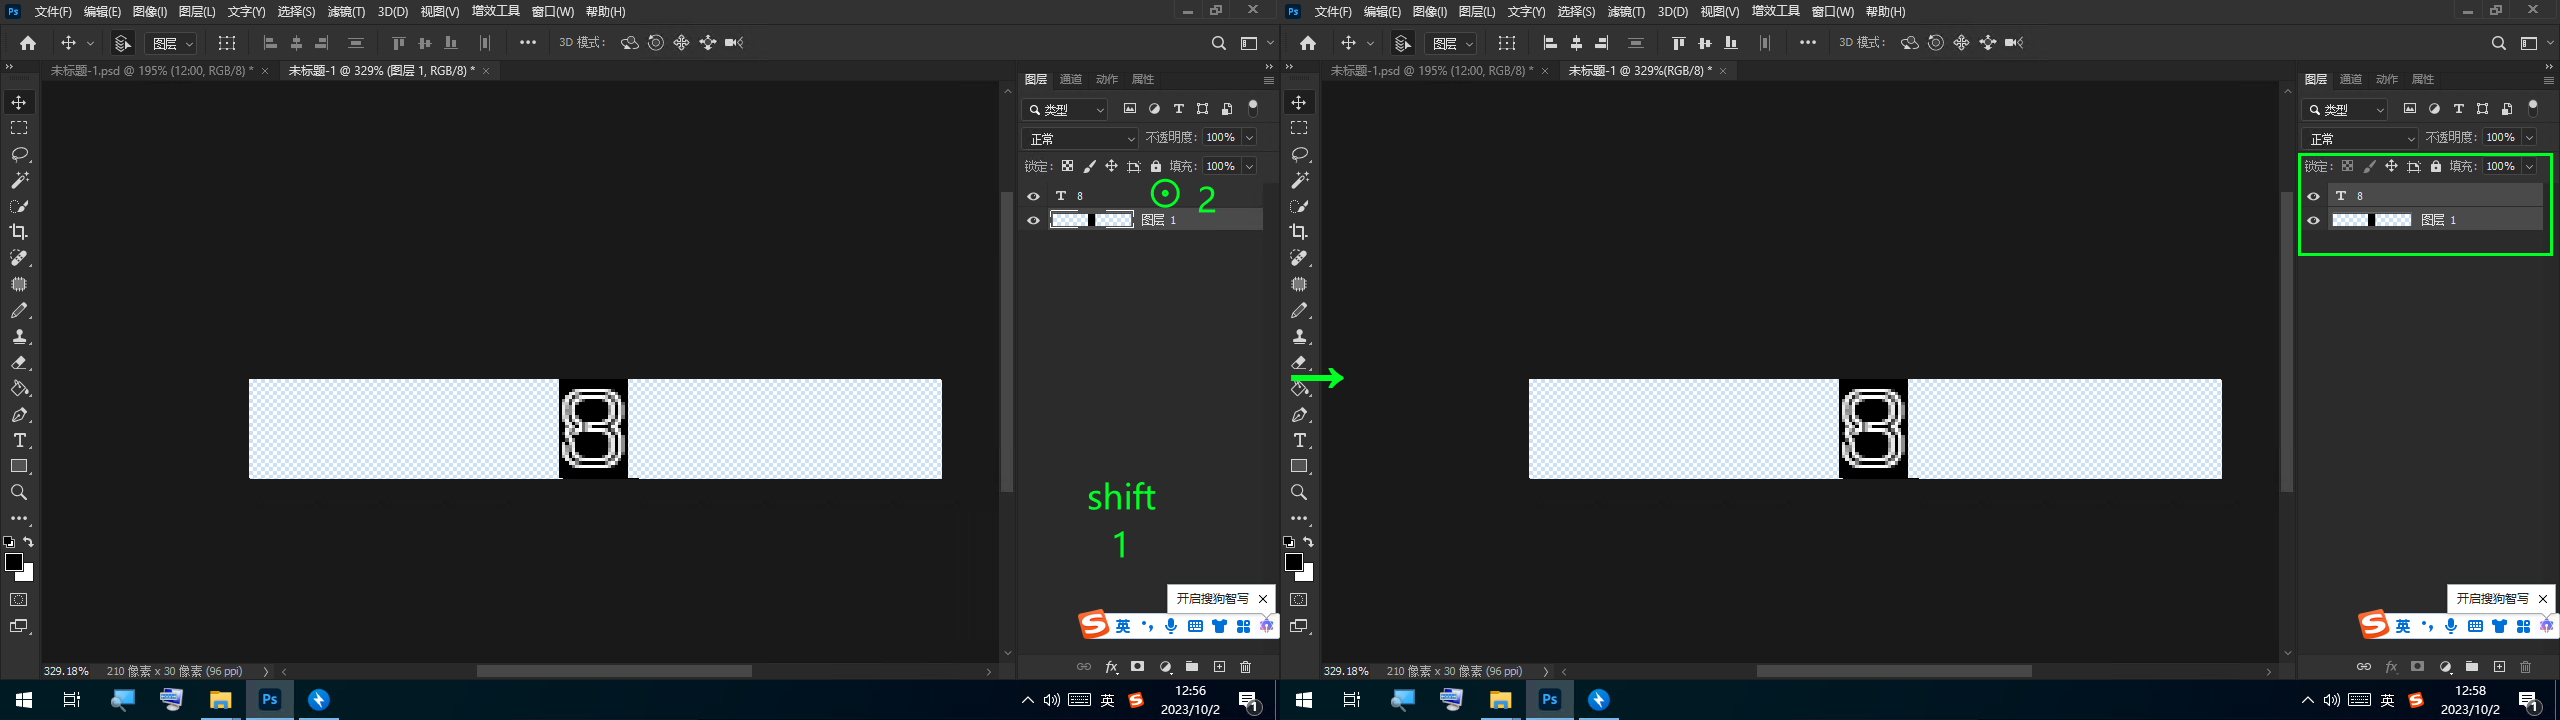Screen dimensions: 2560x720
Task: Select the Pen tool in the left window
Action: pyautogui.click(x=19, y=414)
